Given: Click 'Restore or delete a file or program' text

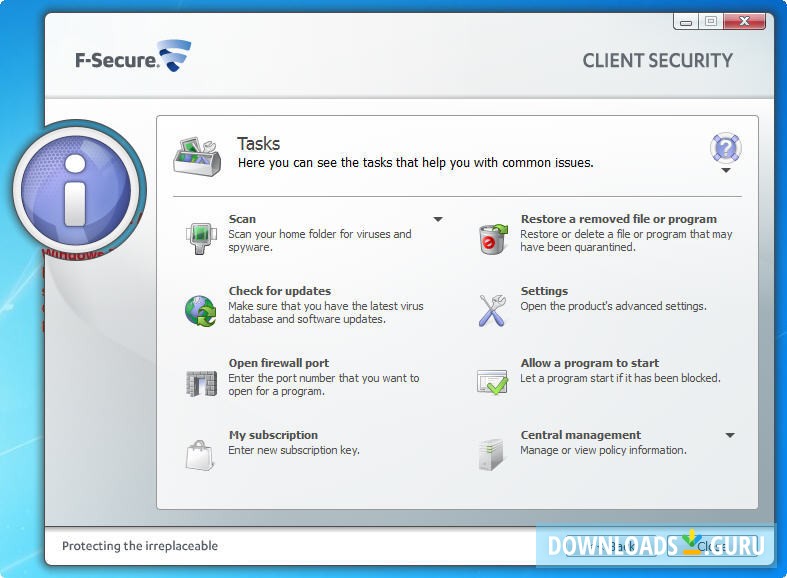Looking at the screenshot, I should [x=626, y=241].
